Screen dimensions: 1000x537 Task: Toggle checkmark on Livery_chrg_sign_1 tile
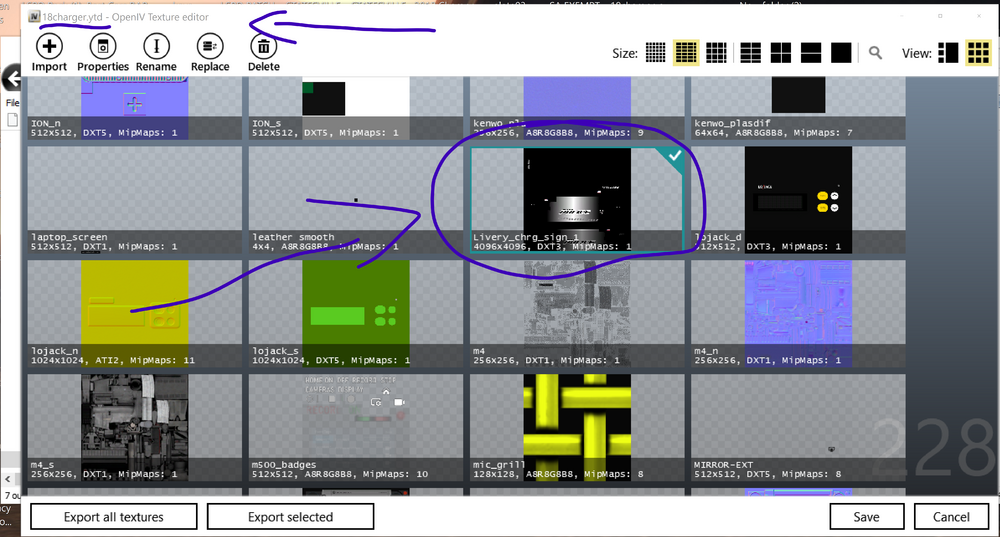click(673, 156)
